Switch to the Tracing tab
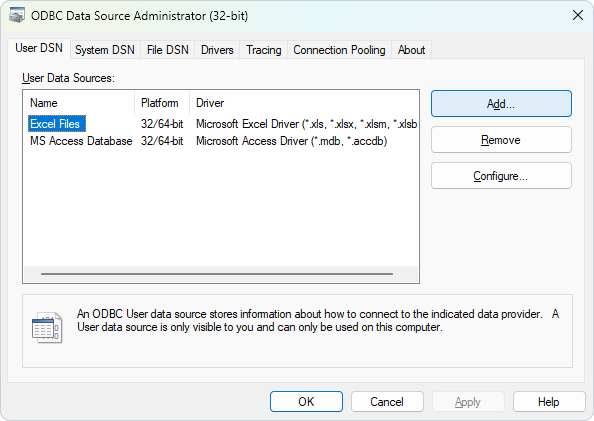 [264, 50]
